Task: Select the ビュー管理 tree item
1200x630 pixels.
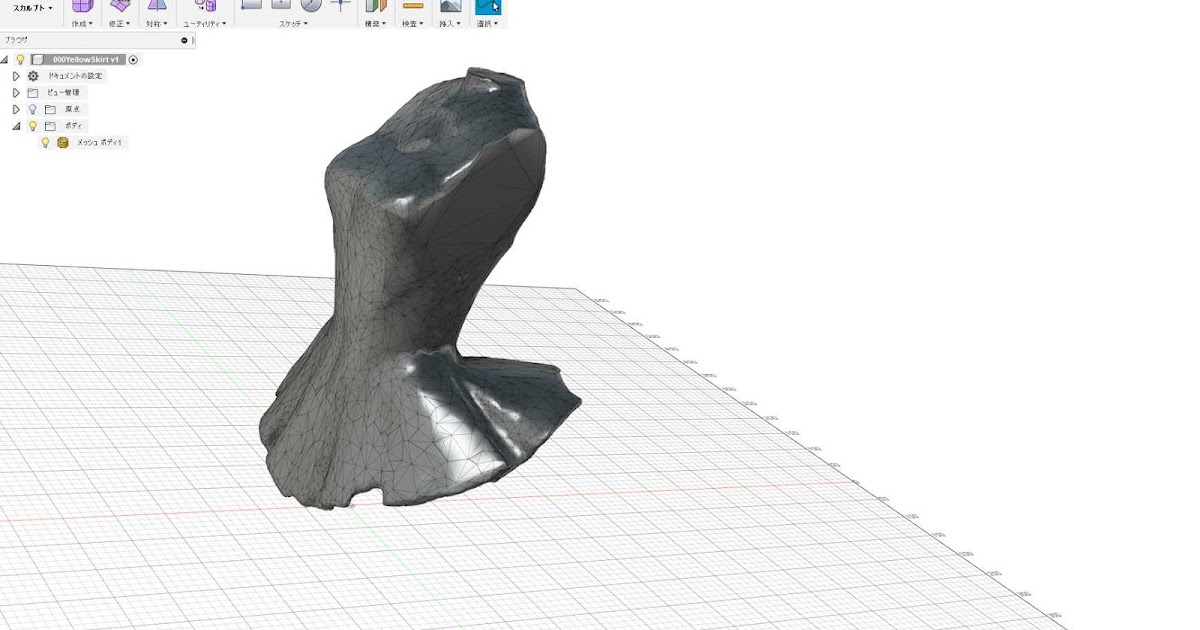Action: coord(63,93)
